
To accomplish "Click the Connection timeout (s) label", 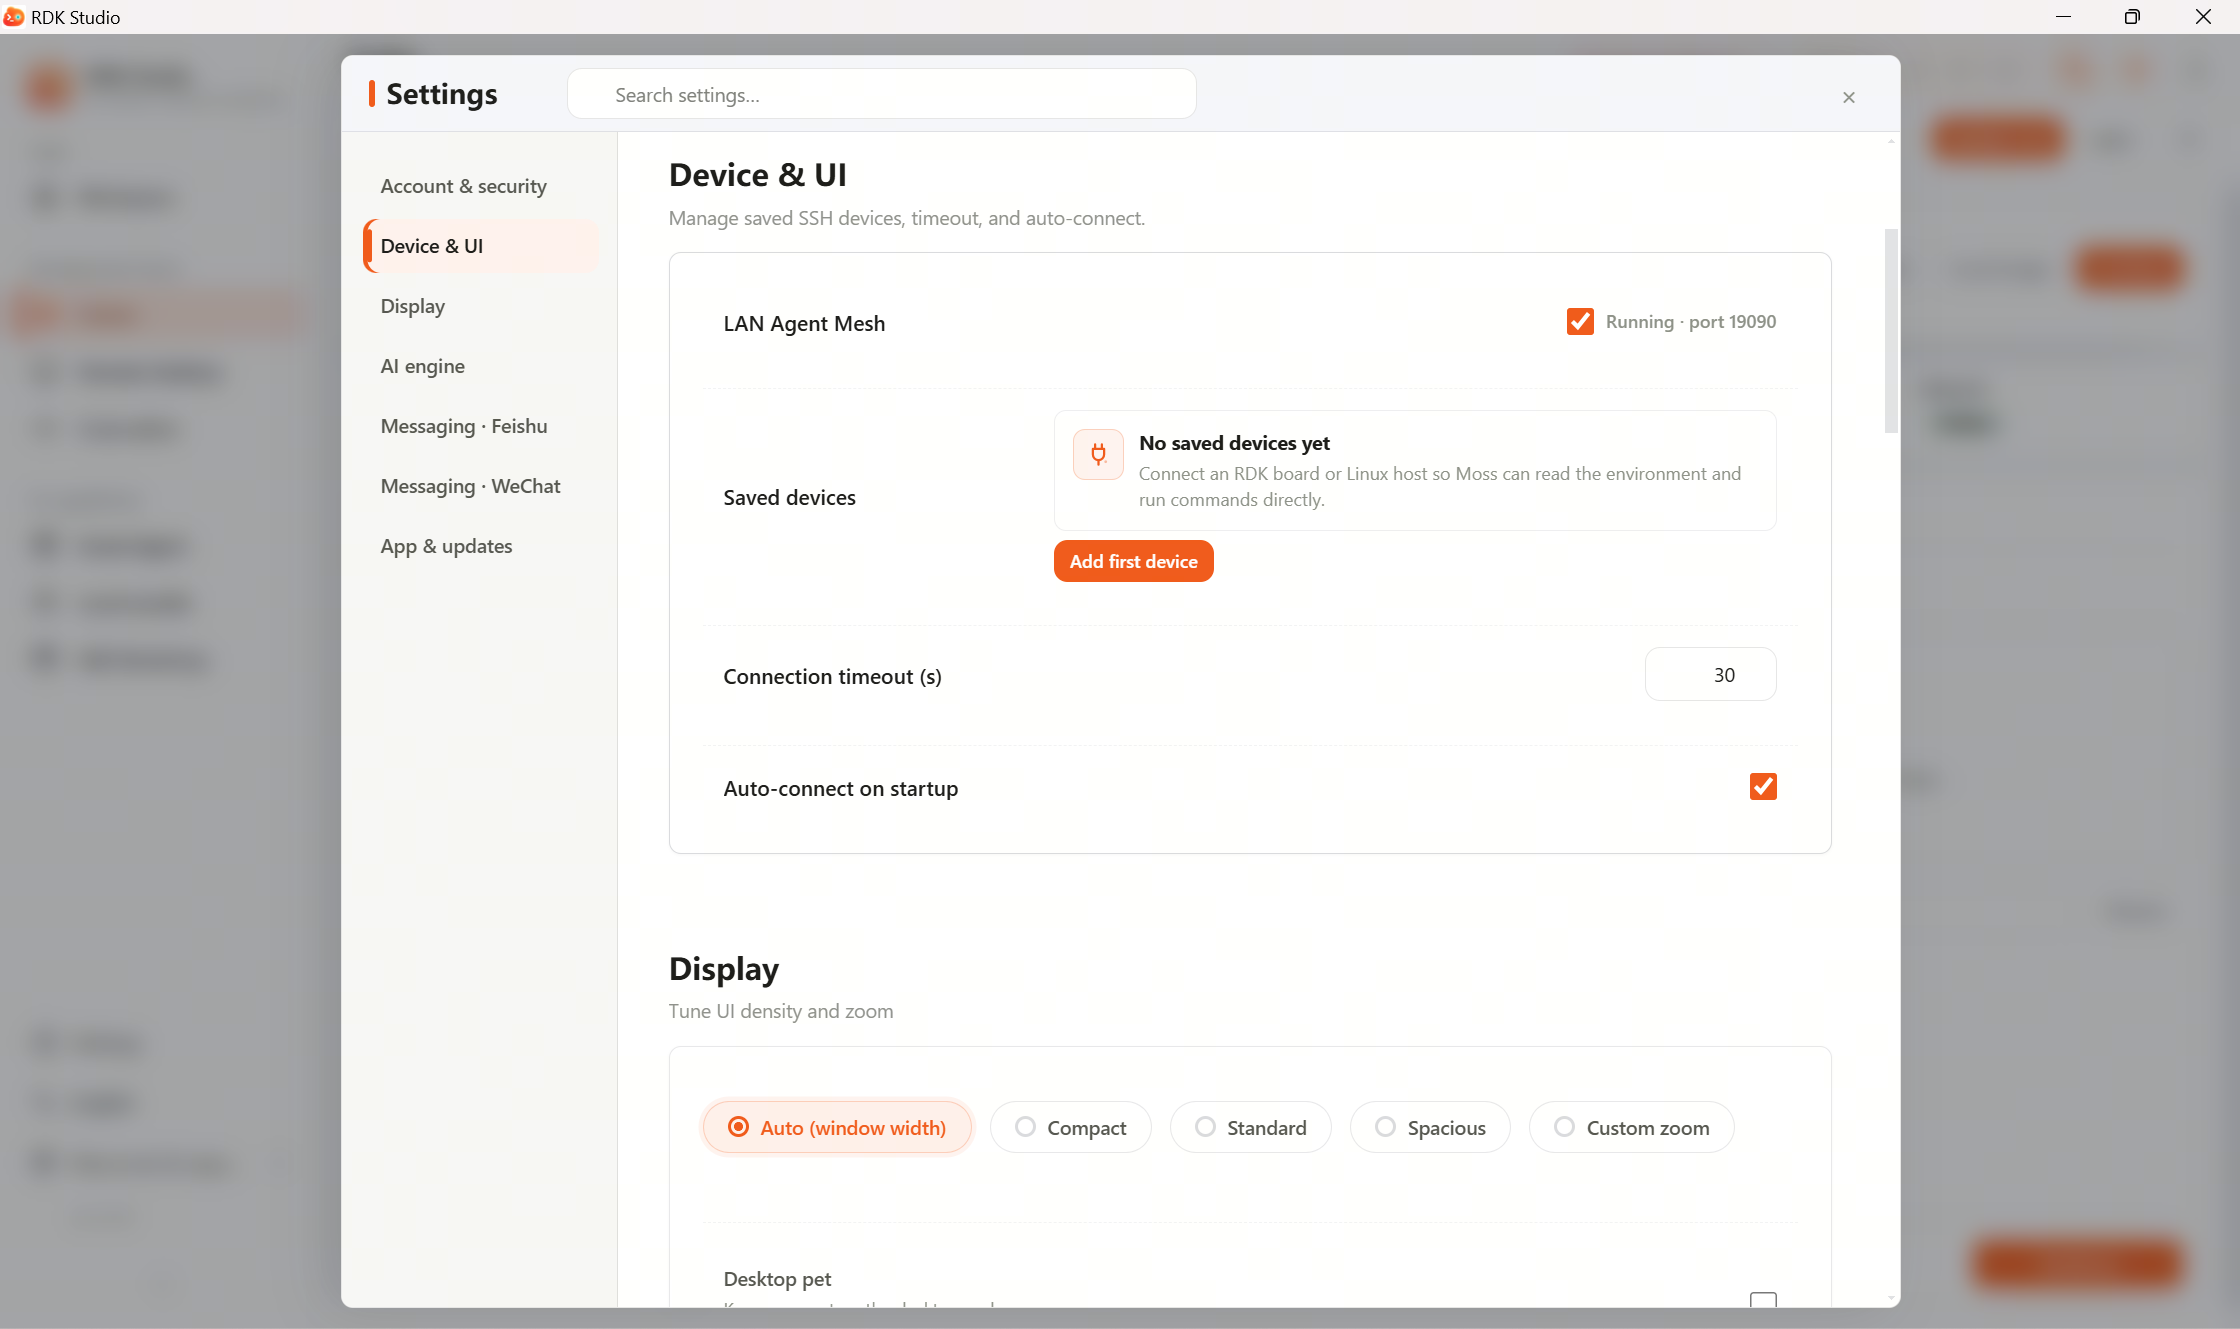I will coord(832,677).
